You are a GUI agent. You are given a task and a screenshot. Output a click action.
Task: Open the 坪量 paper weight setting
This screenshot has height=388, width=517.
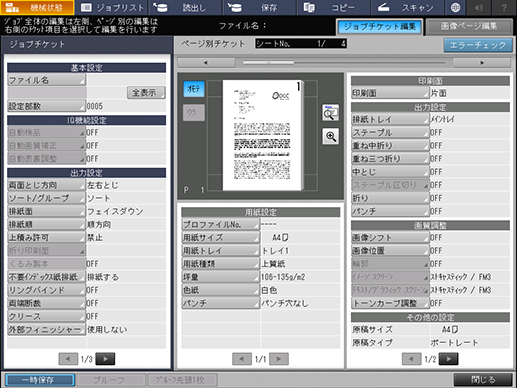[x=221, y=277]
